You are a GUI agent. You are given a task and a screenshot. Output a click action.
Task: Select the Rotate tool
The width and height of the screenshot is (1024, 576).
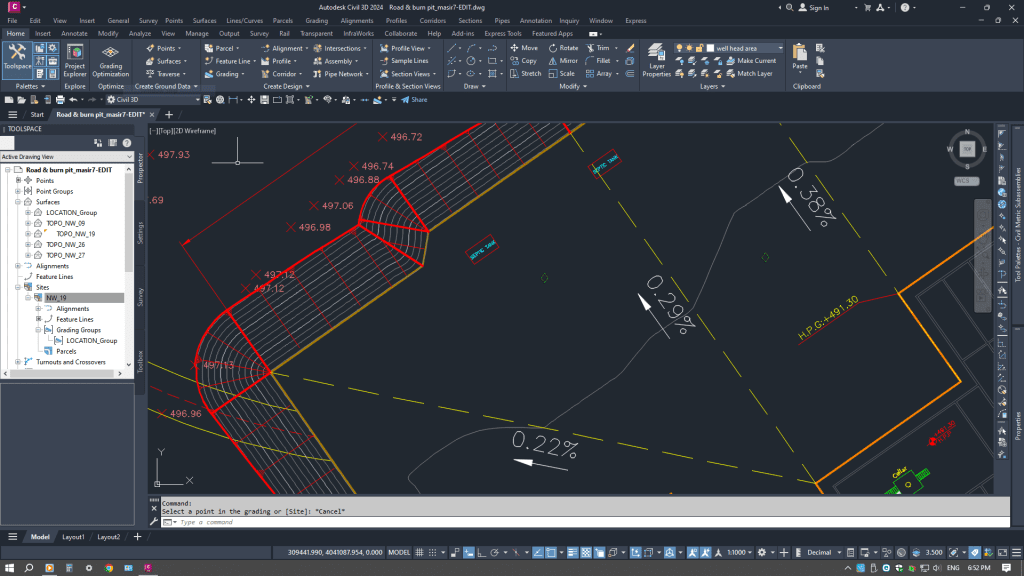pos(563,47)
